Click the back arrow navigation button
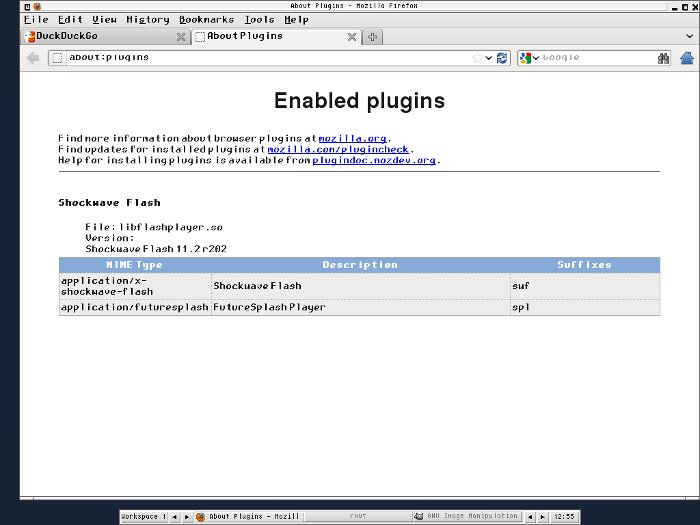The height and width of the screenshot is (525, 700). pos(33,58)
